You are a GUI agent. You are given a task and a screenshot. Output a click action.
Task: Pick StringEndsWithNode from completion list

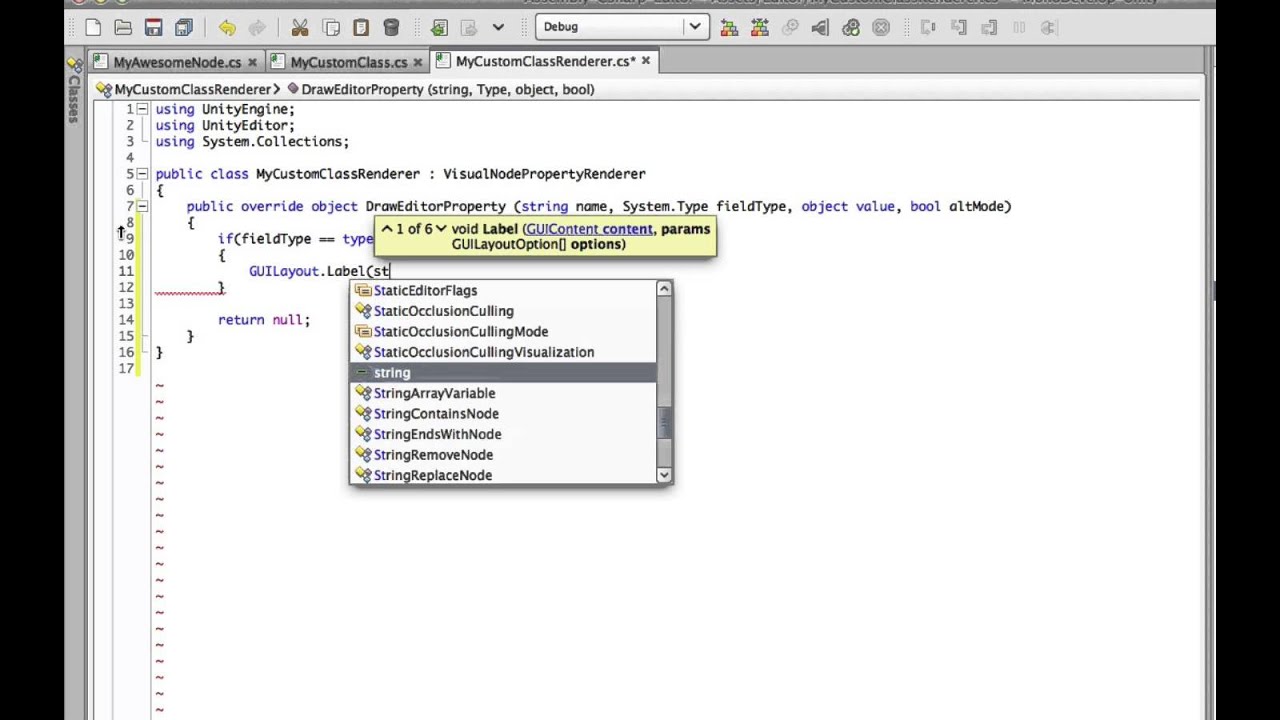(x=503, y=434)
